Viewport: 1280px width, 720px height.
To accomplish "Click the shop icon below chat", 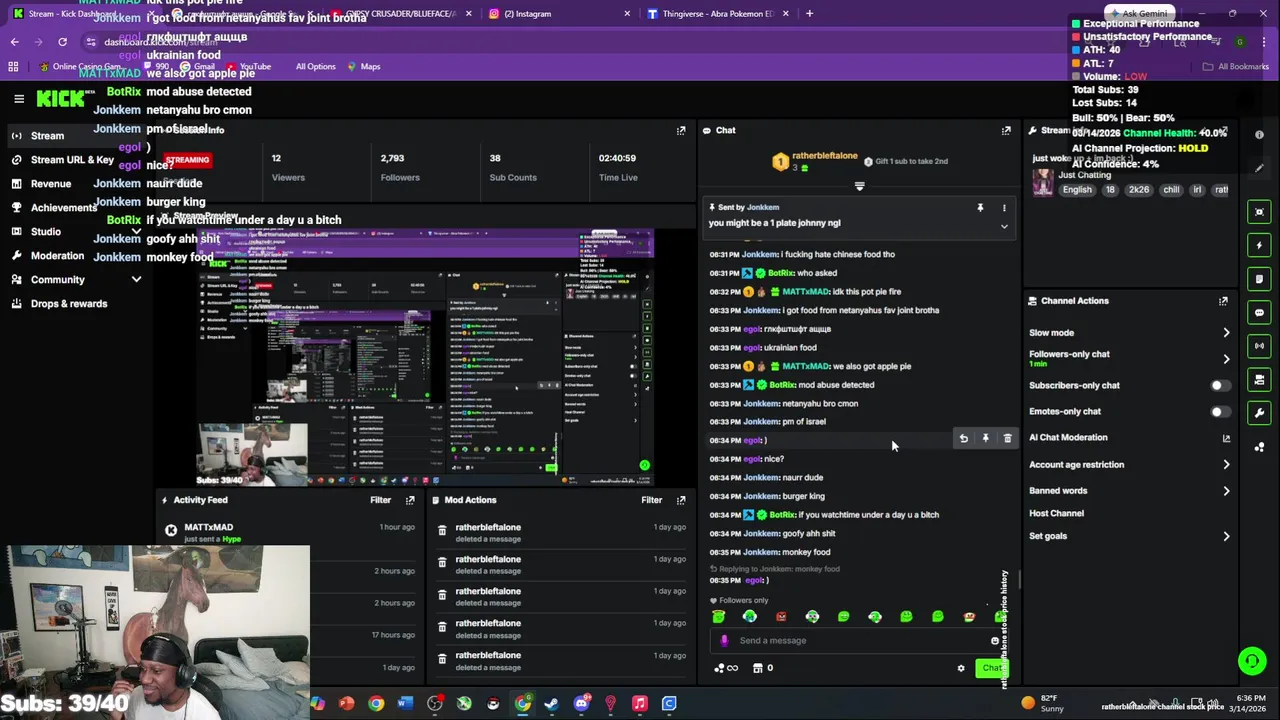I will tap(758, 668).
